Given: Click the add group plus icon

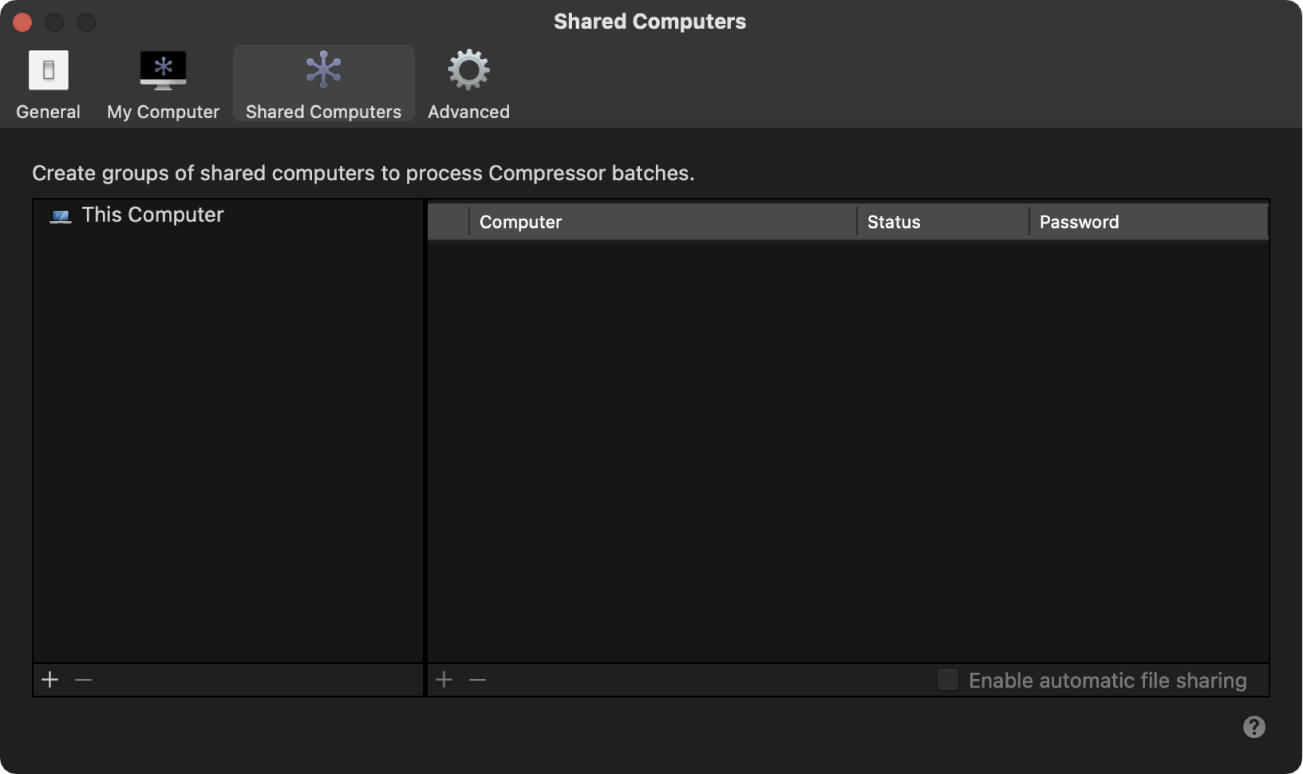Looking at the screenshot, I should [x=49, y=679].
